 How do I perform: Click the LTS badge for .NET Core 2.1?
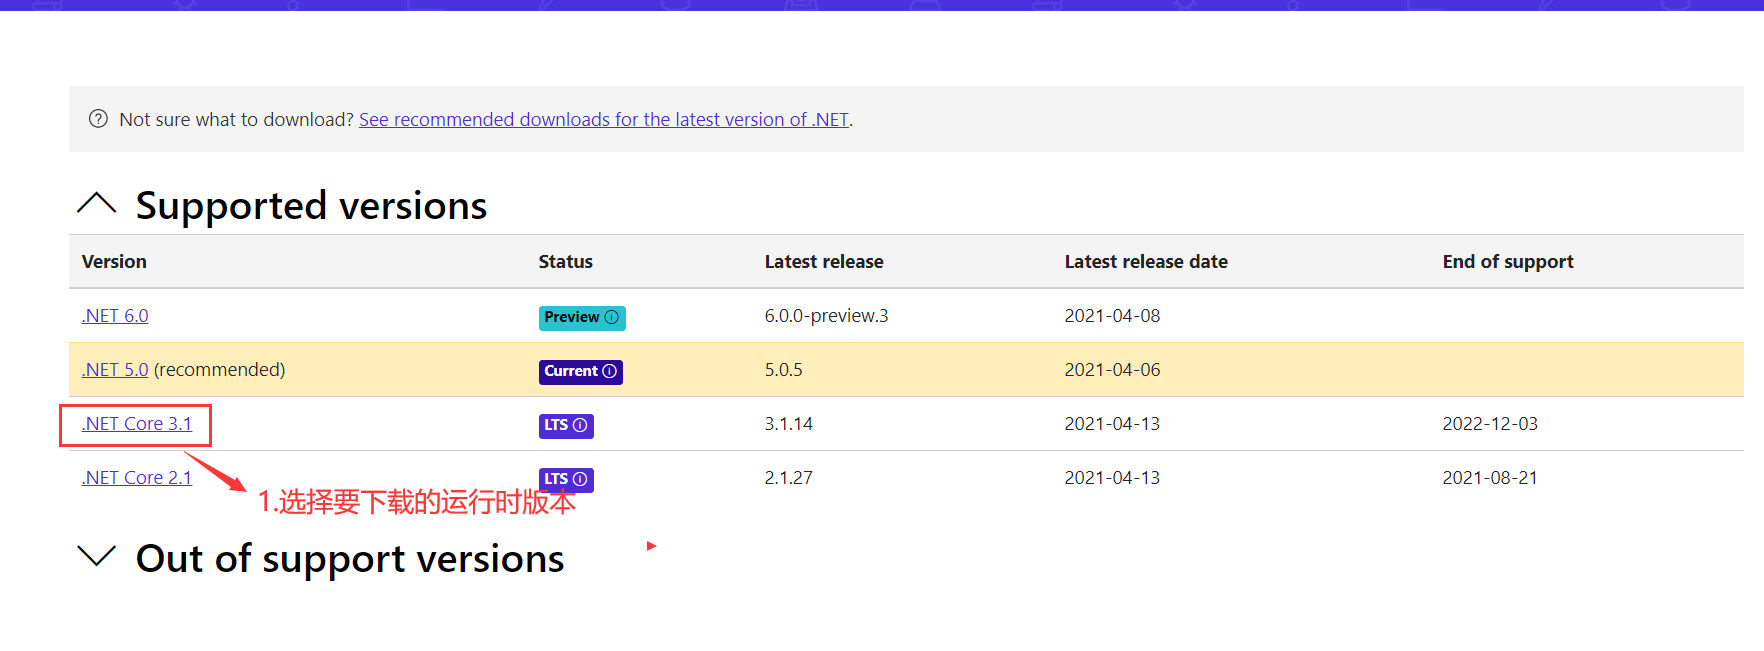(566, 479)
